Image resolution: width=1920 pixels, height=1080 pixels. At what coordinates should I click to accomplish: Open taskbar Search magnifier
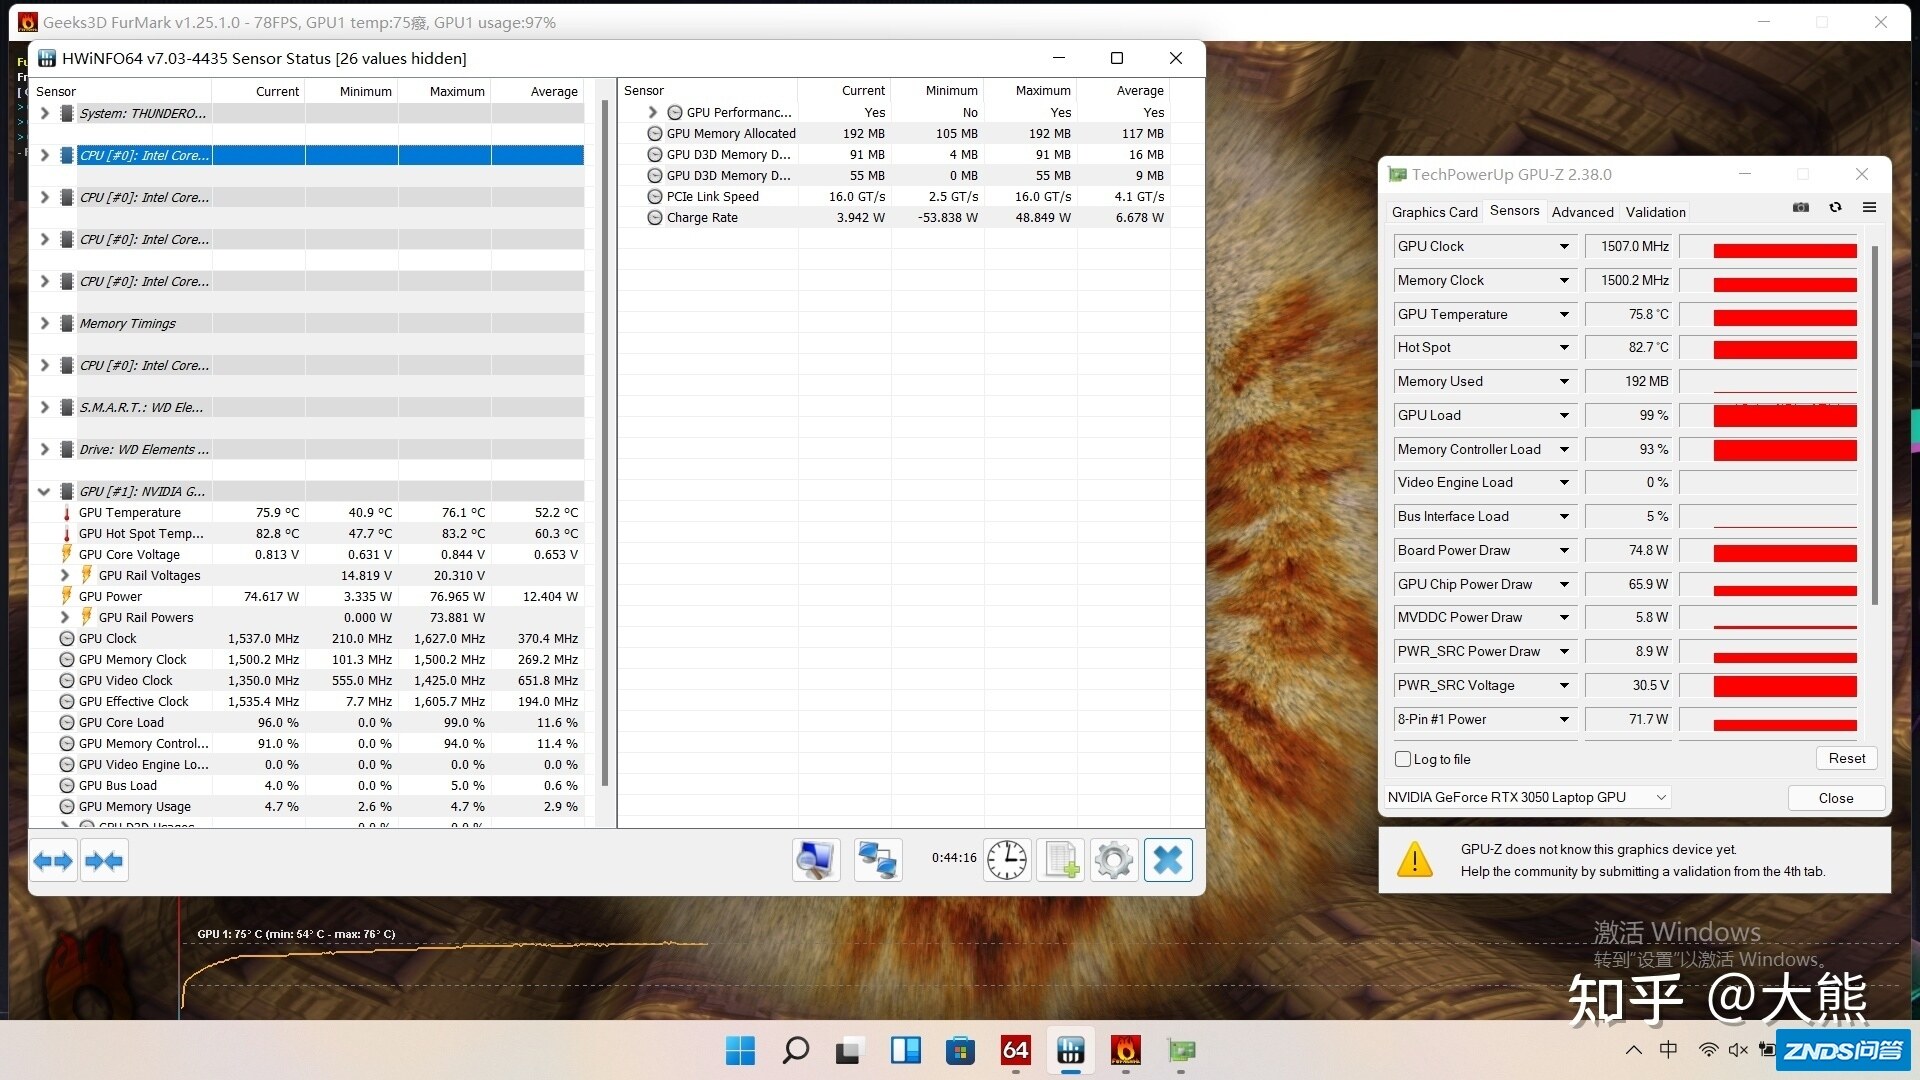[795, 1050]
